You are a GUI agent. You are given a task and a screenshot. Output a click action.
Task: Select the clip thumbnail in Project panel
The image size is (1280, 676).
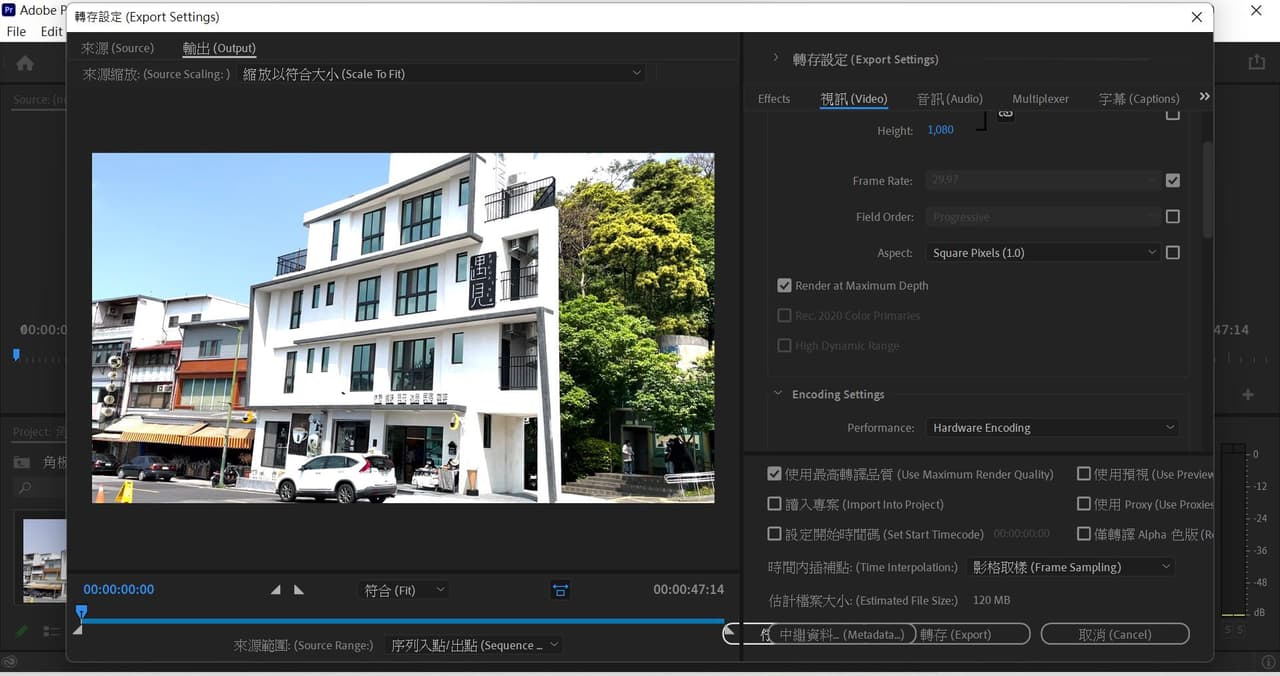[43, 558]
